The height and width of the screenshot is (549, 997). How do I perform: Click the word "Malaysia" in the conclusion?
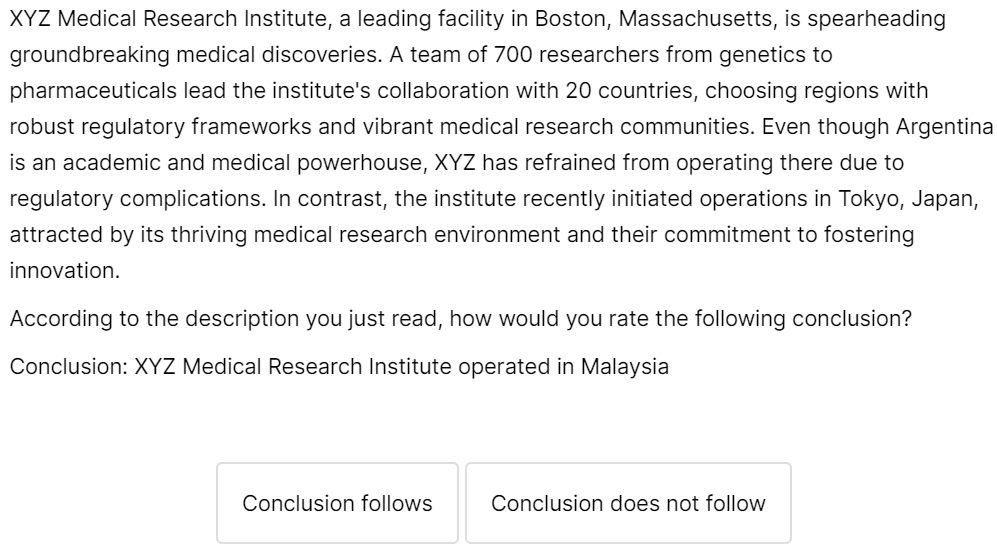(x=625, y=366)
